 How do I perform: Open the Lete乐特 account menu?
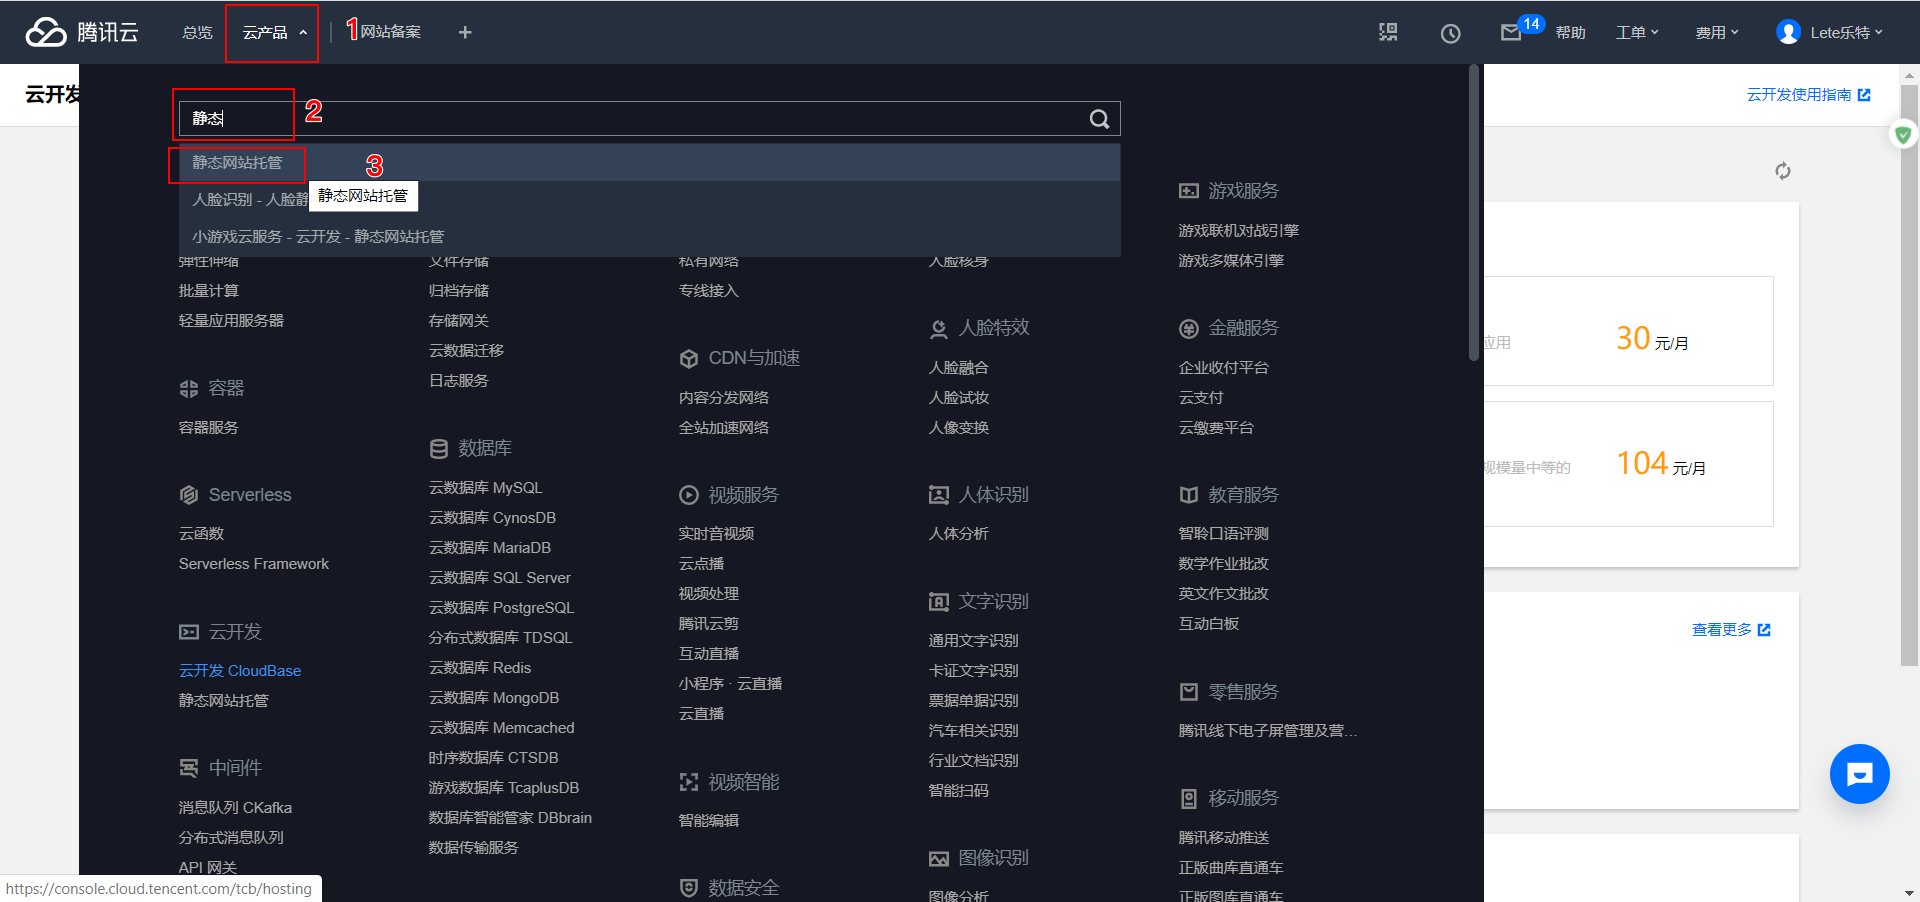pos(1830,33)
